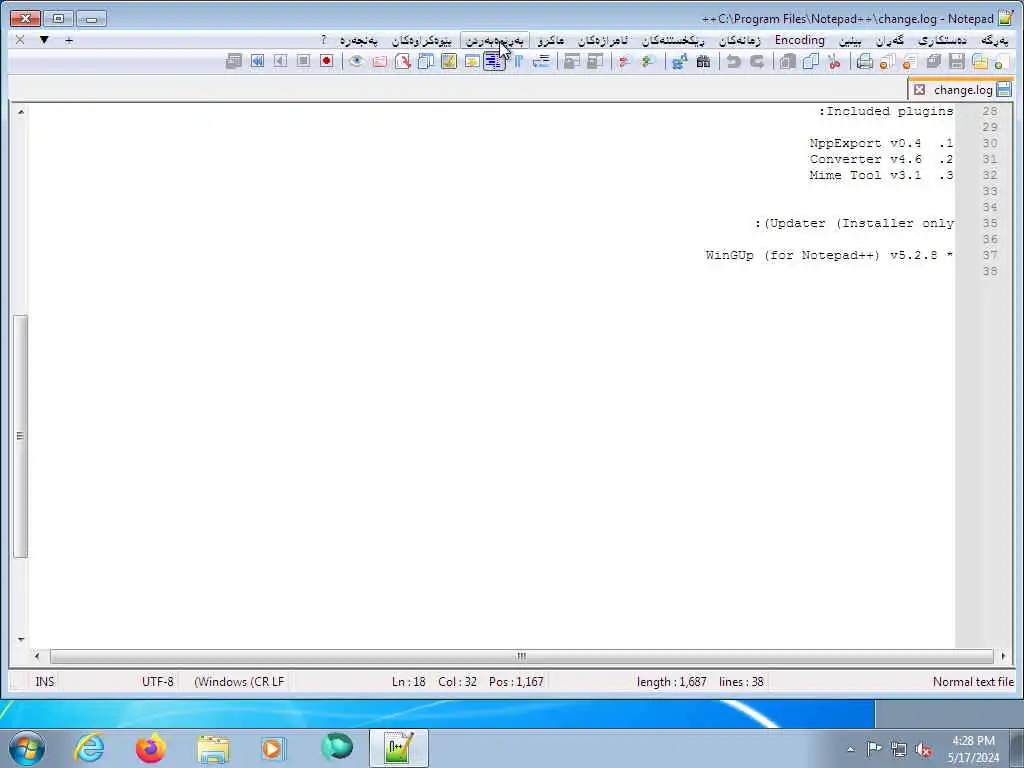This screenshot has height=768, width=1024.
Task: Open the گەڕان (Search) menu
Action: click(x=890, y=40)
